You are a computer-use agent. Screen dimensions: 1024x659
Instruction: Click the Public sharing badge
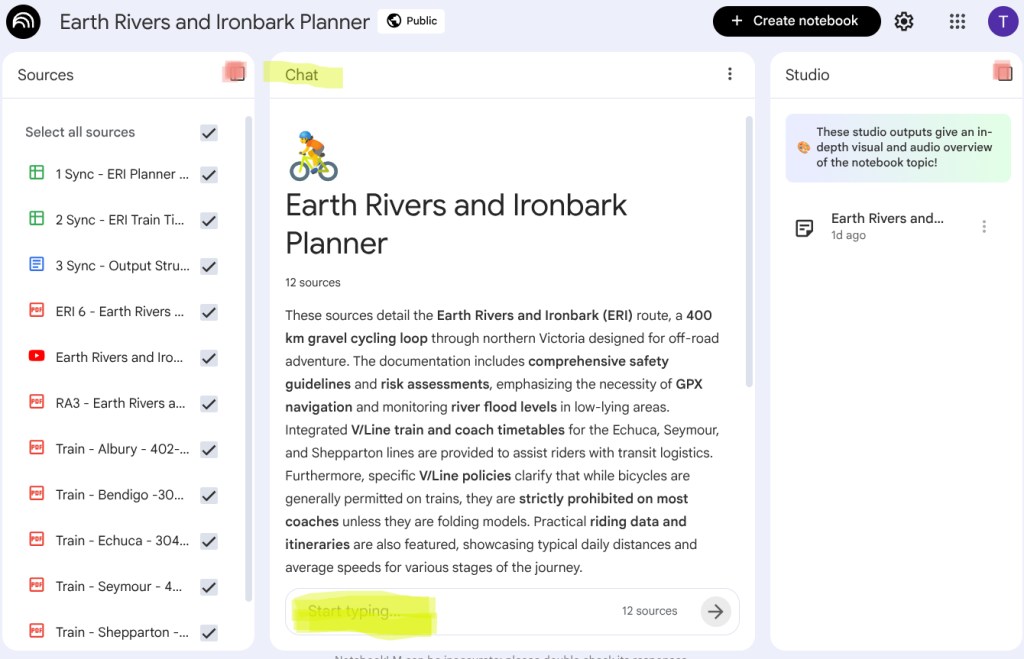coord(411,21)
